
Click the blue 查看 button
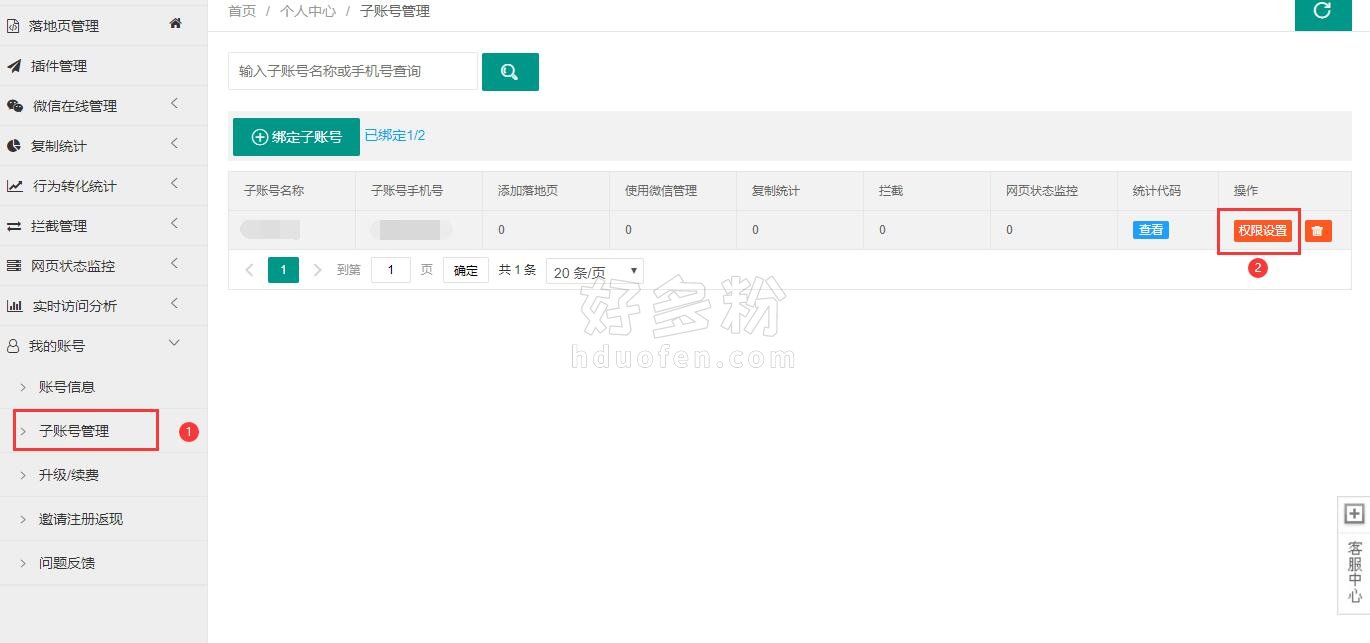pos(1150,230)
